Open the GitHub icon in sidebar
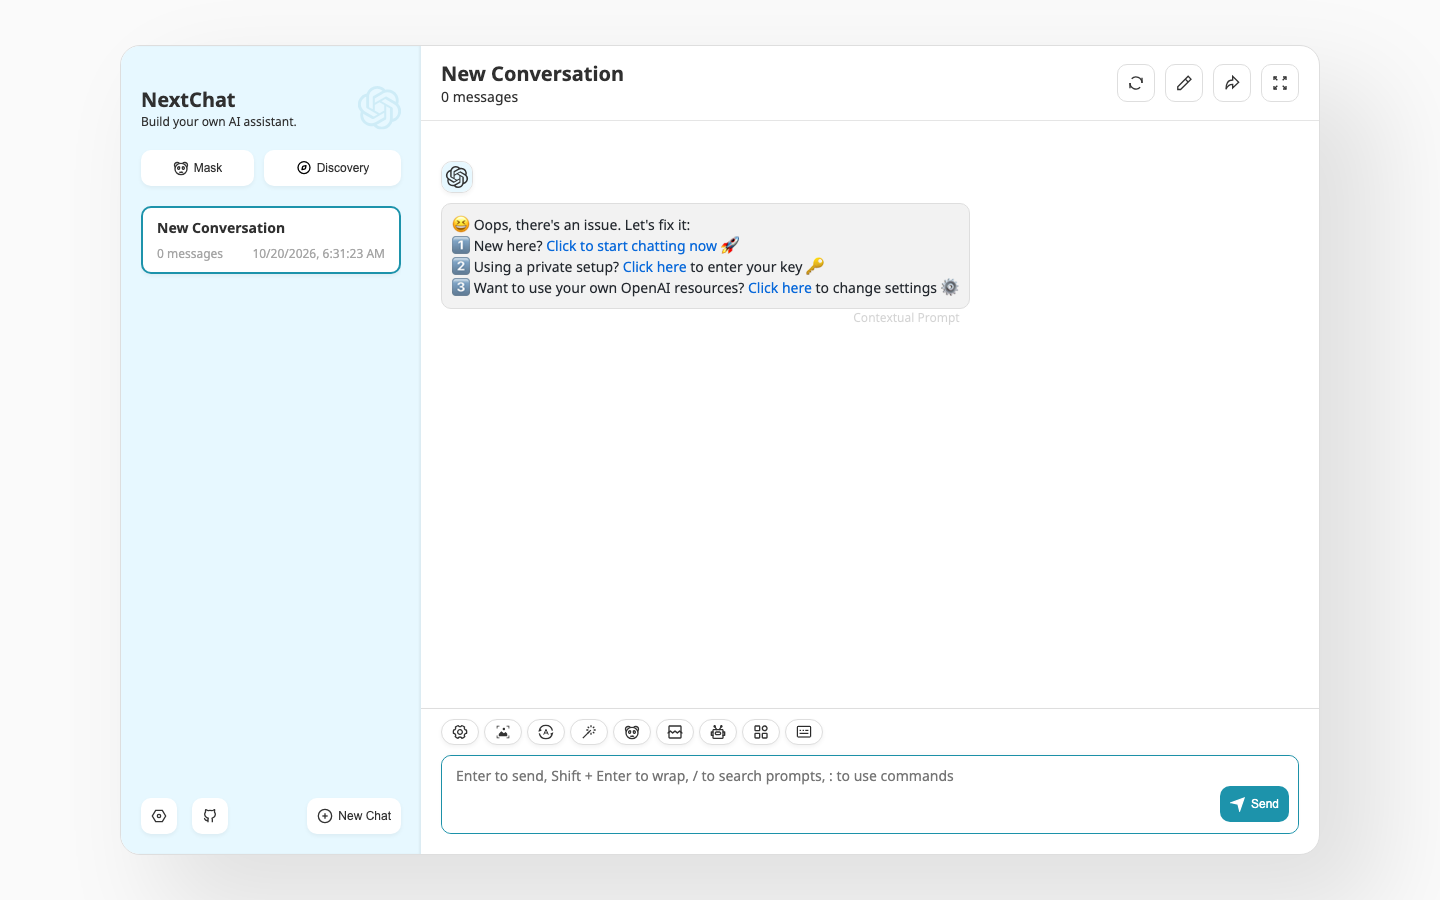This screenshot has height=900, width=1440. point(210,816)
